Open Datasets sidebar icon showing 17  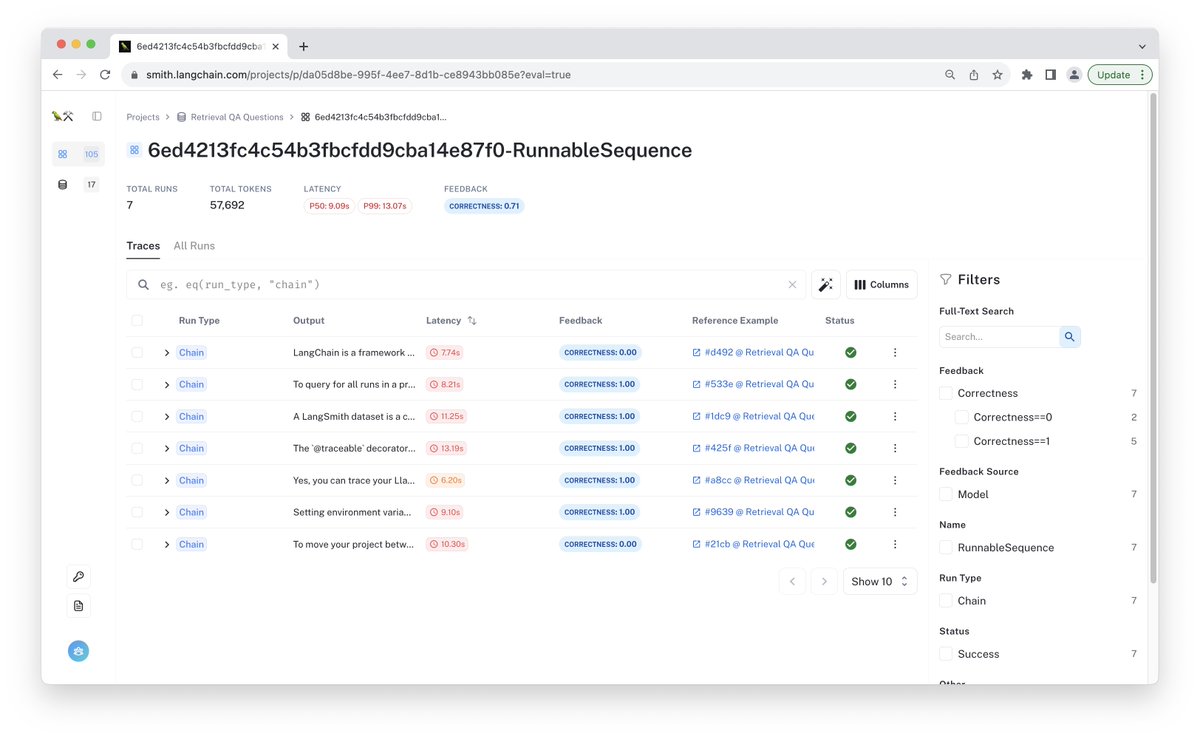pyautogui.click(x=78, y=184)
